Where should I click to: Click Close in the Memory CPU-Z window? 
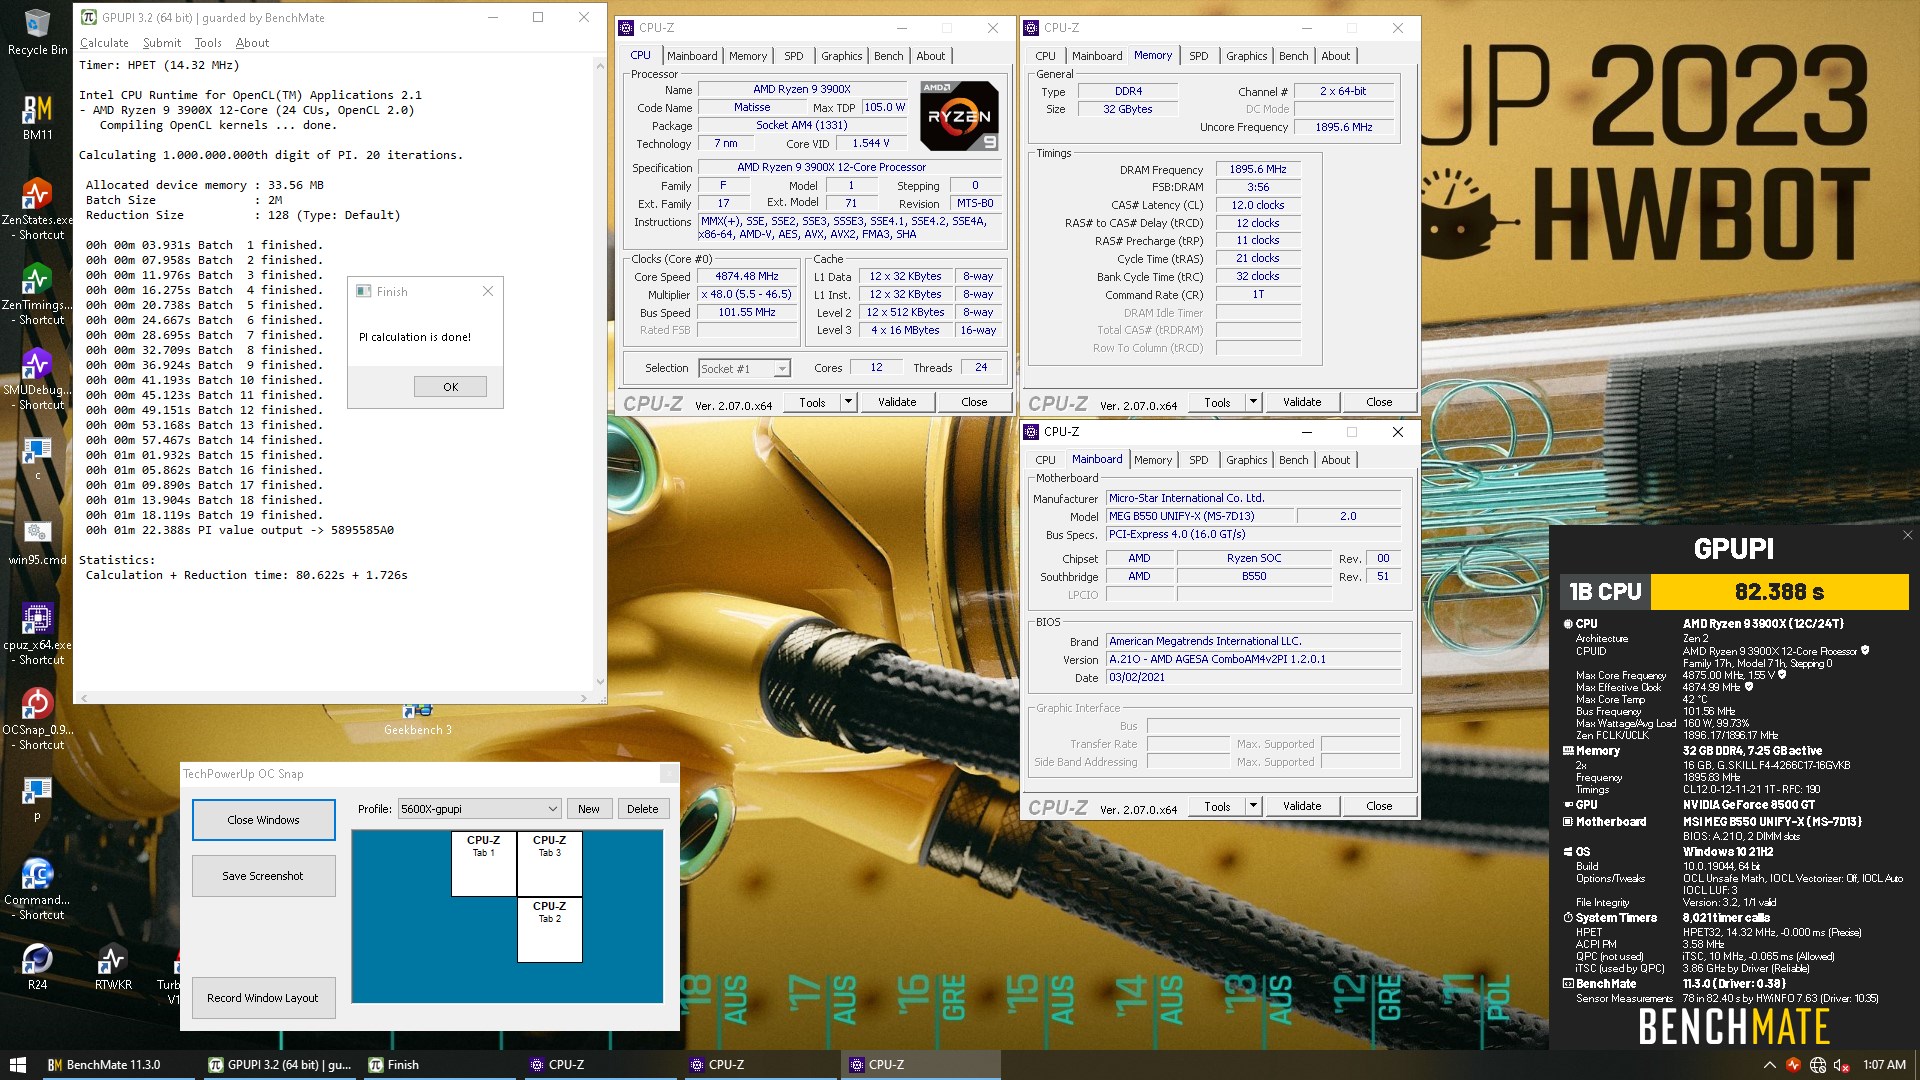coord(1379,402)
